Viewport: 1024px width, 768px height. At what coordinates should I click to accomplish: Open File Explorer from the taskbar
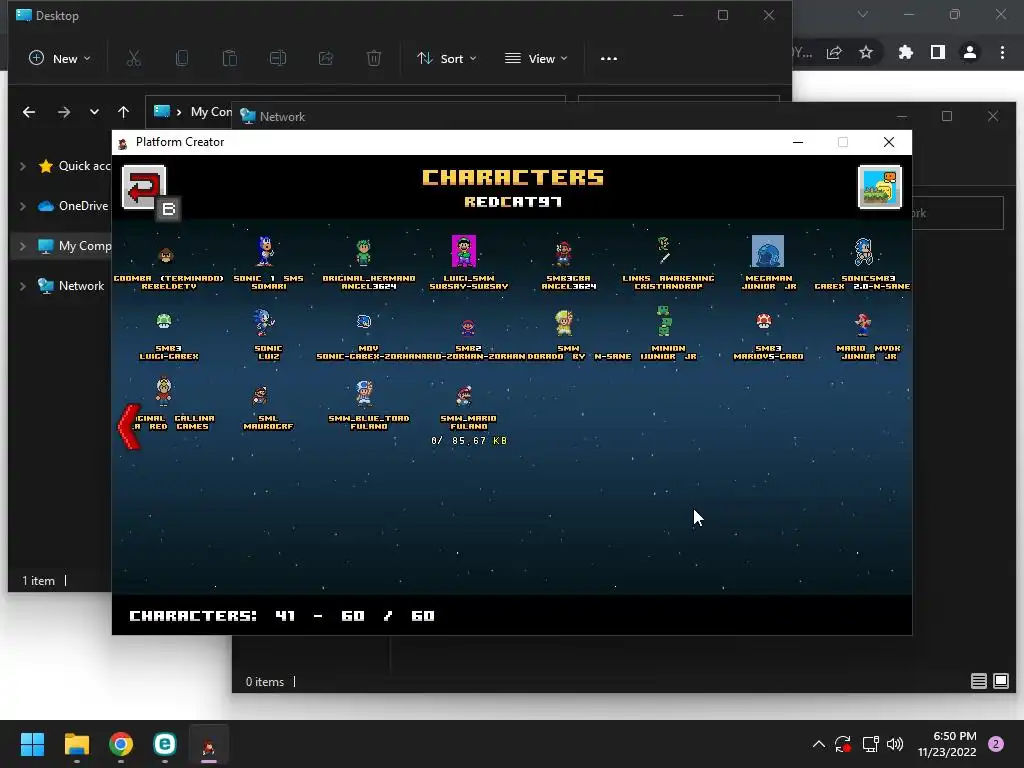(76, 744)
